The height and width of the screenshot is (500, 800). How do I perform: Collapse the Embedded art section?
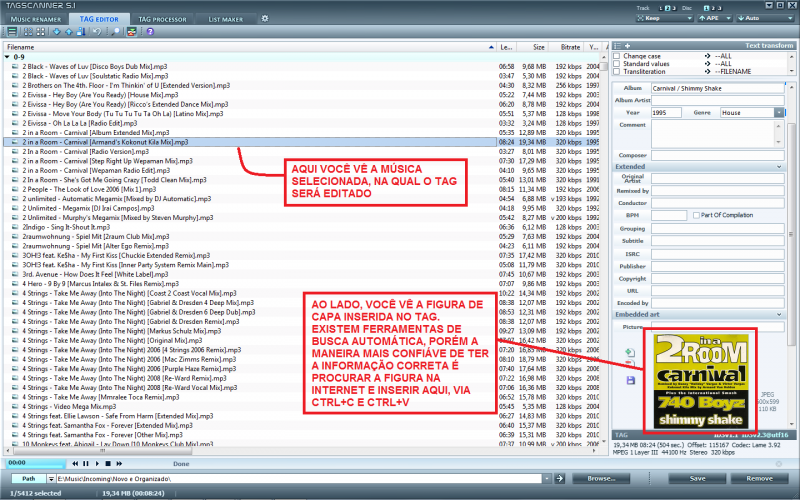[x=779, y=315]
